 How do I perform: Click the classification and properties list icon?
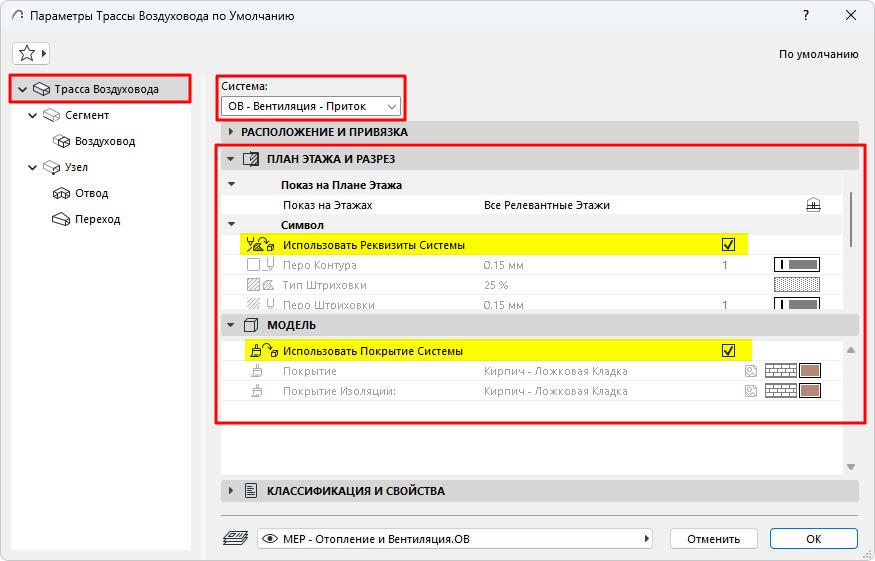[x=251, y=491]
